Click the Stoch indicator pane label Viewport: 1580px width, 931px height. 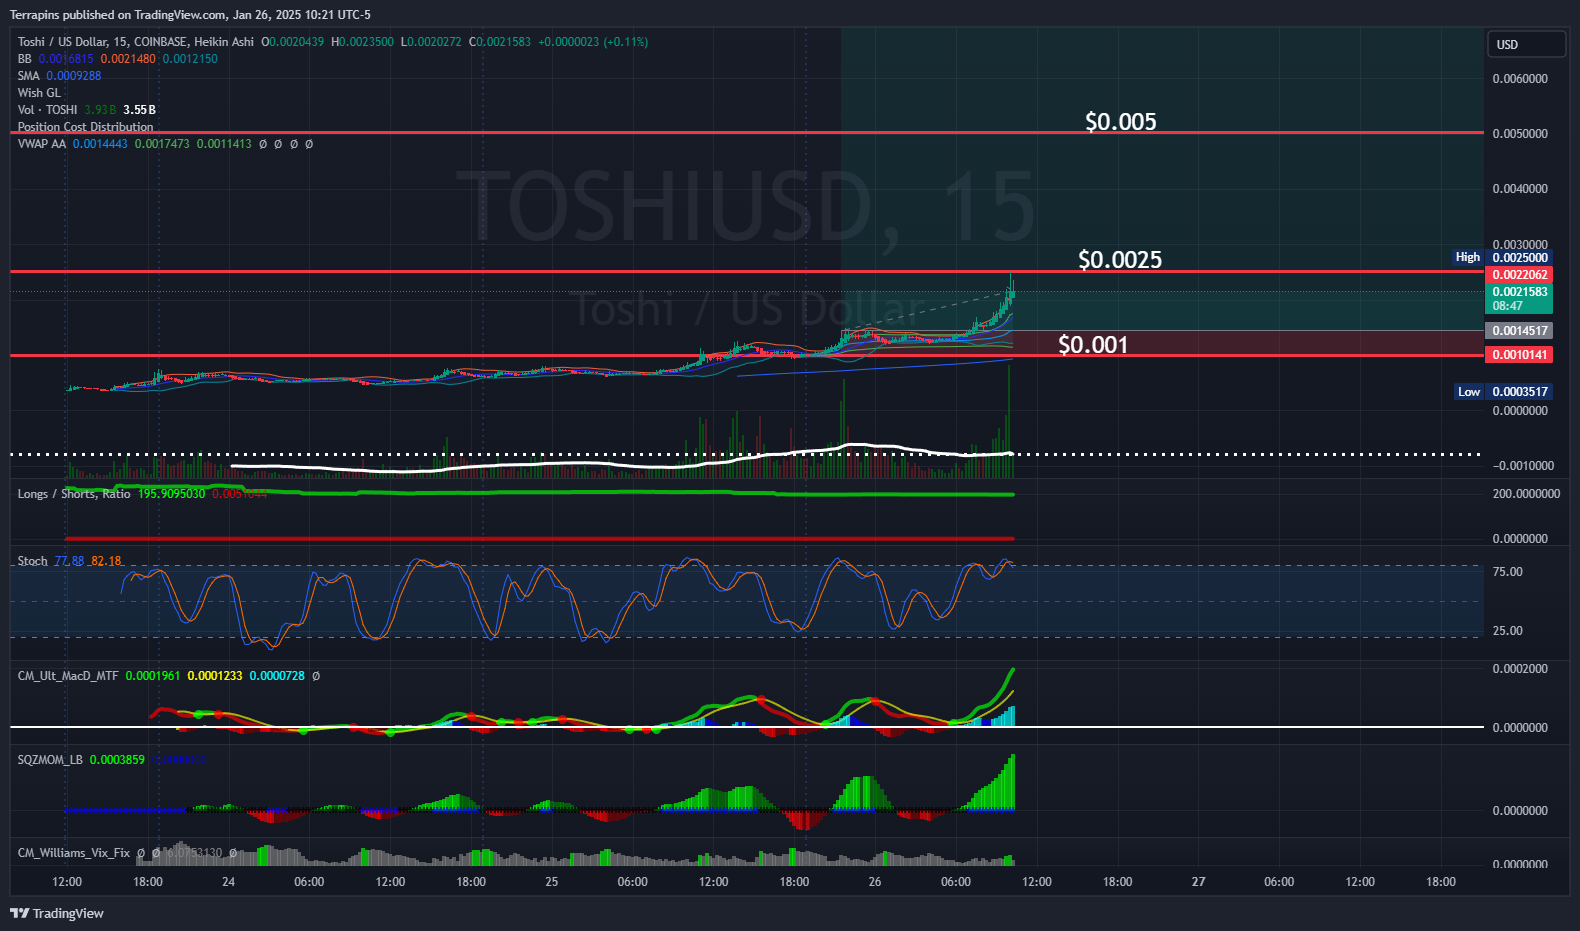click(32, 561)
